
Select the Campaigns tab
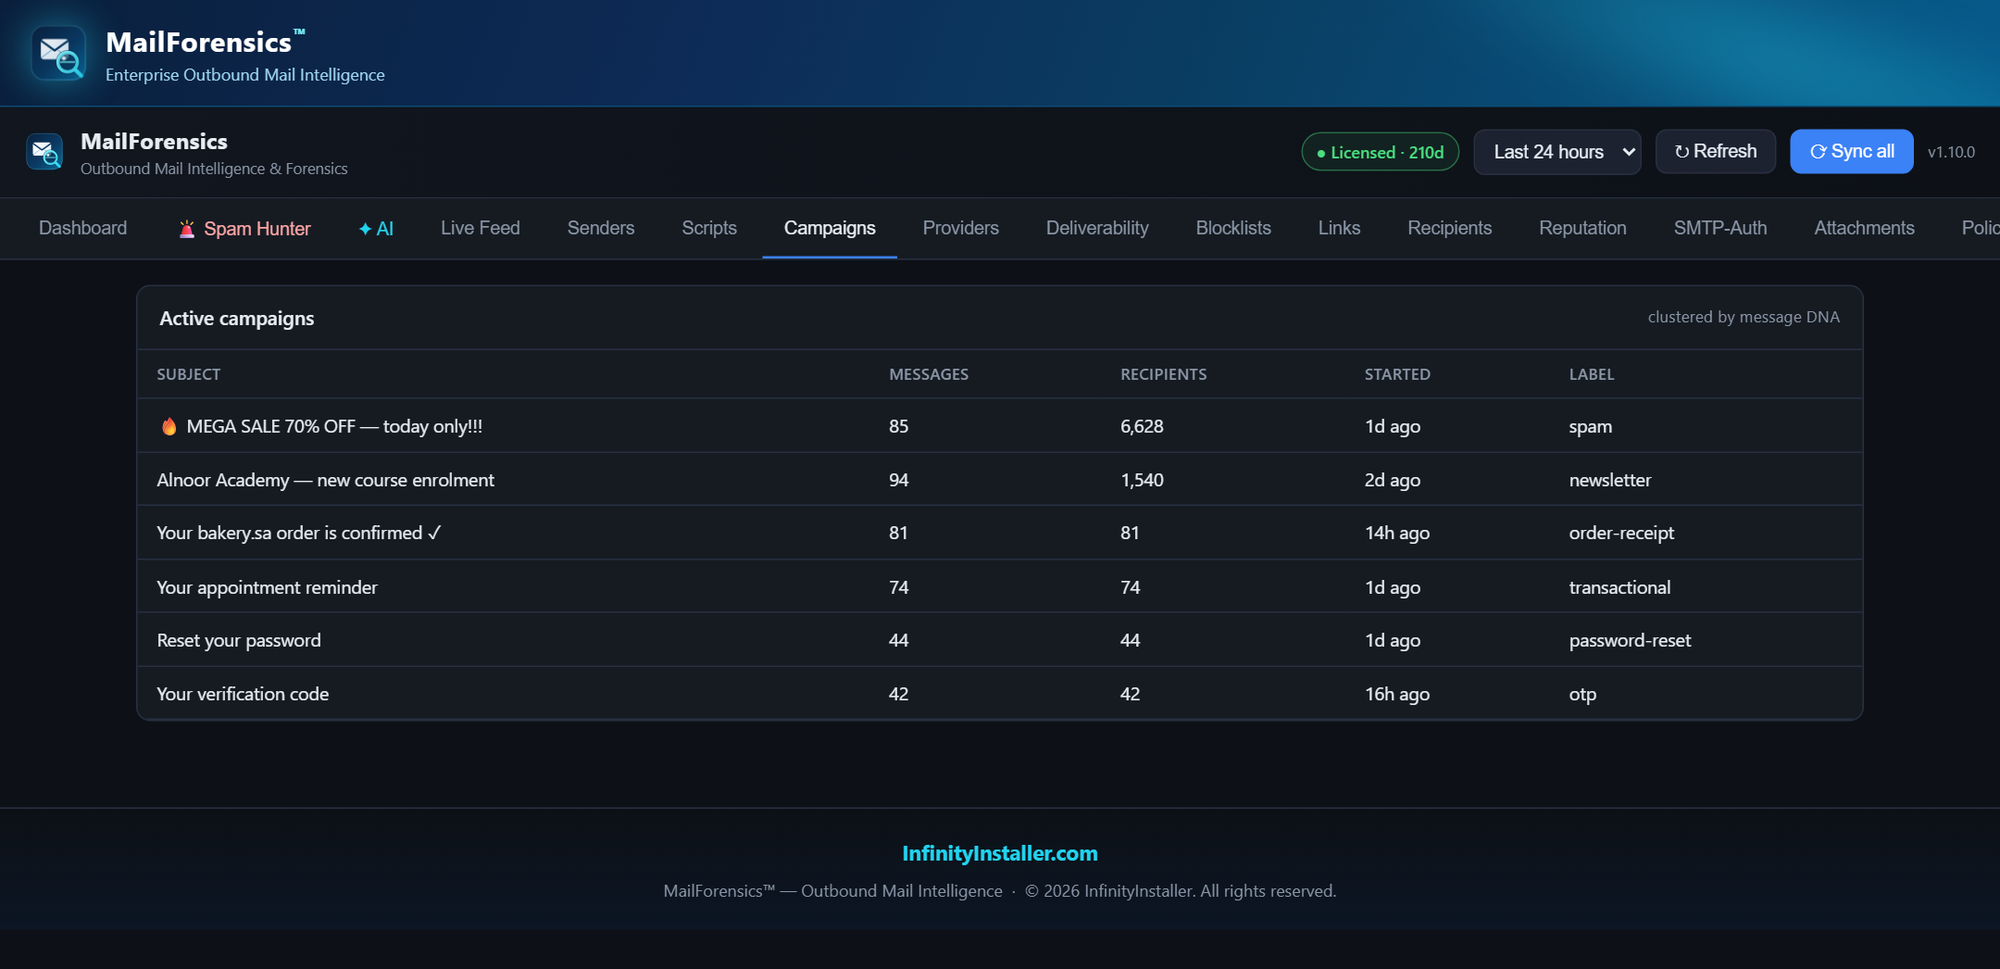830,228
